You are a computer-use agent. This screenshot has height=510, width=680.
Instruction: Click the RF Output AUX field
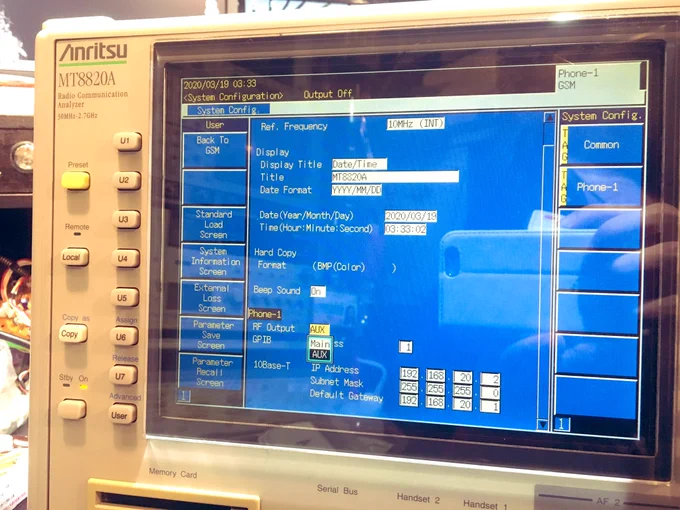click(x=320, y=330)
